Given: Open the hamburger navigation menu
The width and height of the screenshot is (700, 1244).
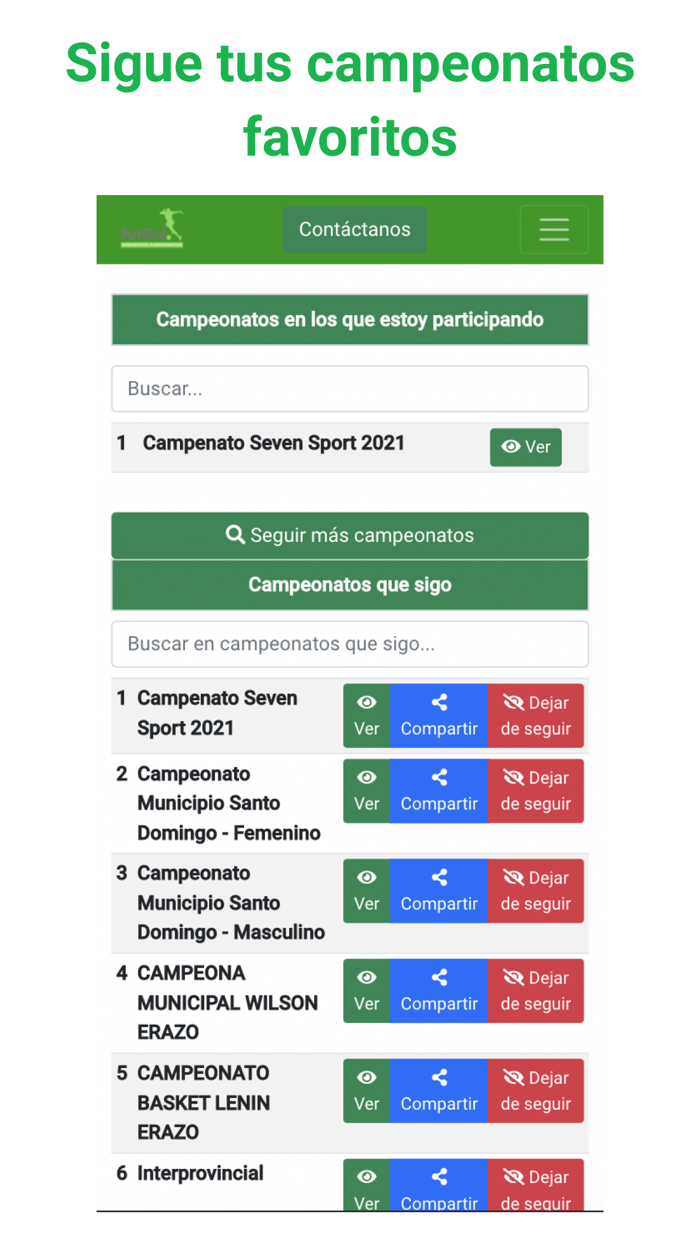Looking at the screenshot, I should [554, 229].
